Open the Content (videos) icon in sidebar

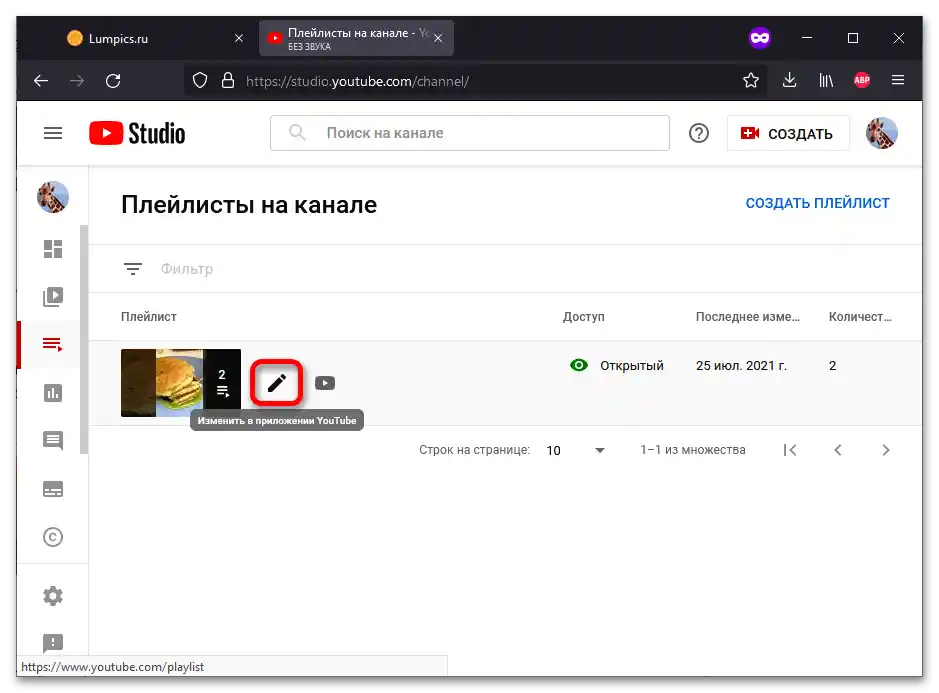53,296
